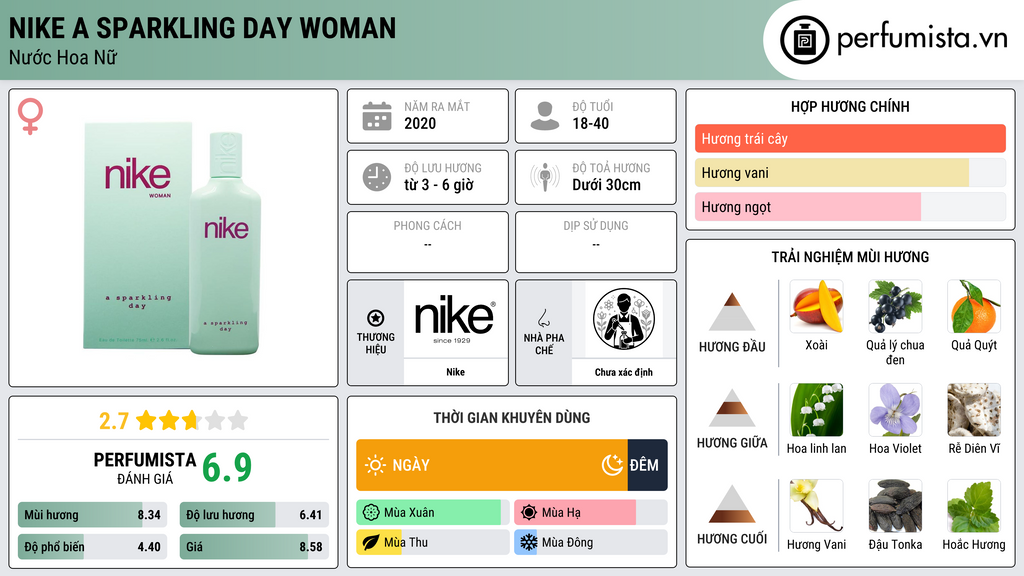Click the Rễ Diên Vĩ note image

point(974,409)
